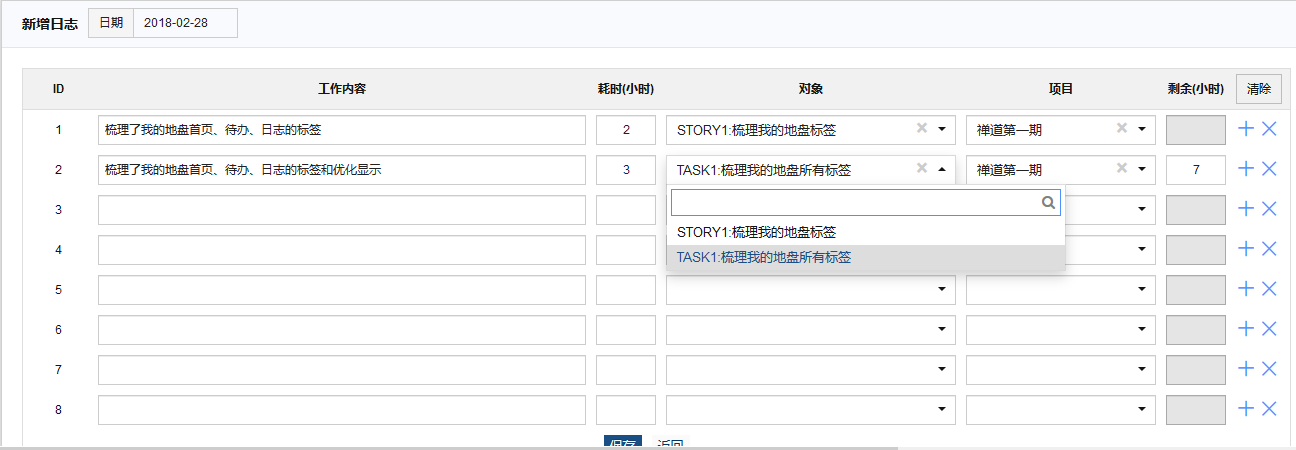Viewport: 1296px width, 450px height.
Task: Click the search magnifier icon in the dropdown
Action: click(1048, 203)
